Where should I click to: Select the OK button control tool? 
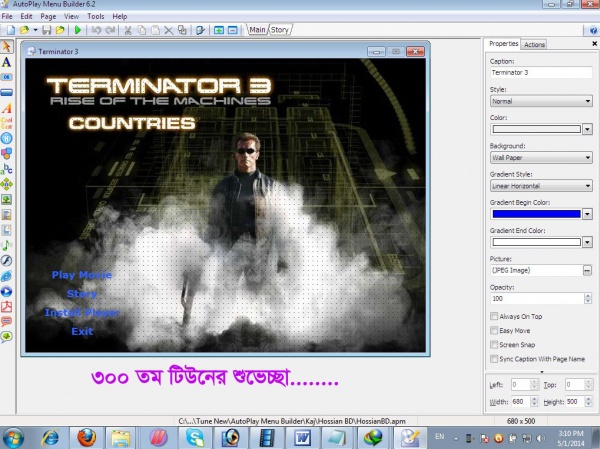tap(7, 77)
